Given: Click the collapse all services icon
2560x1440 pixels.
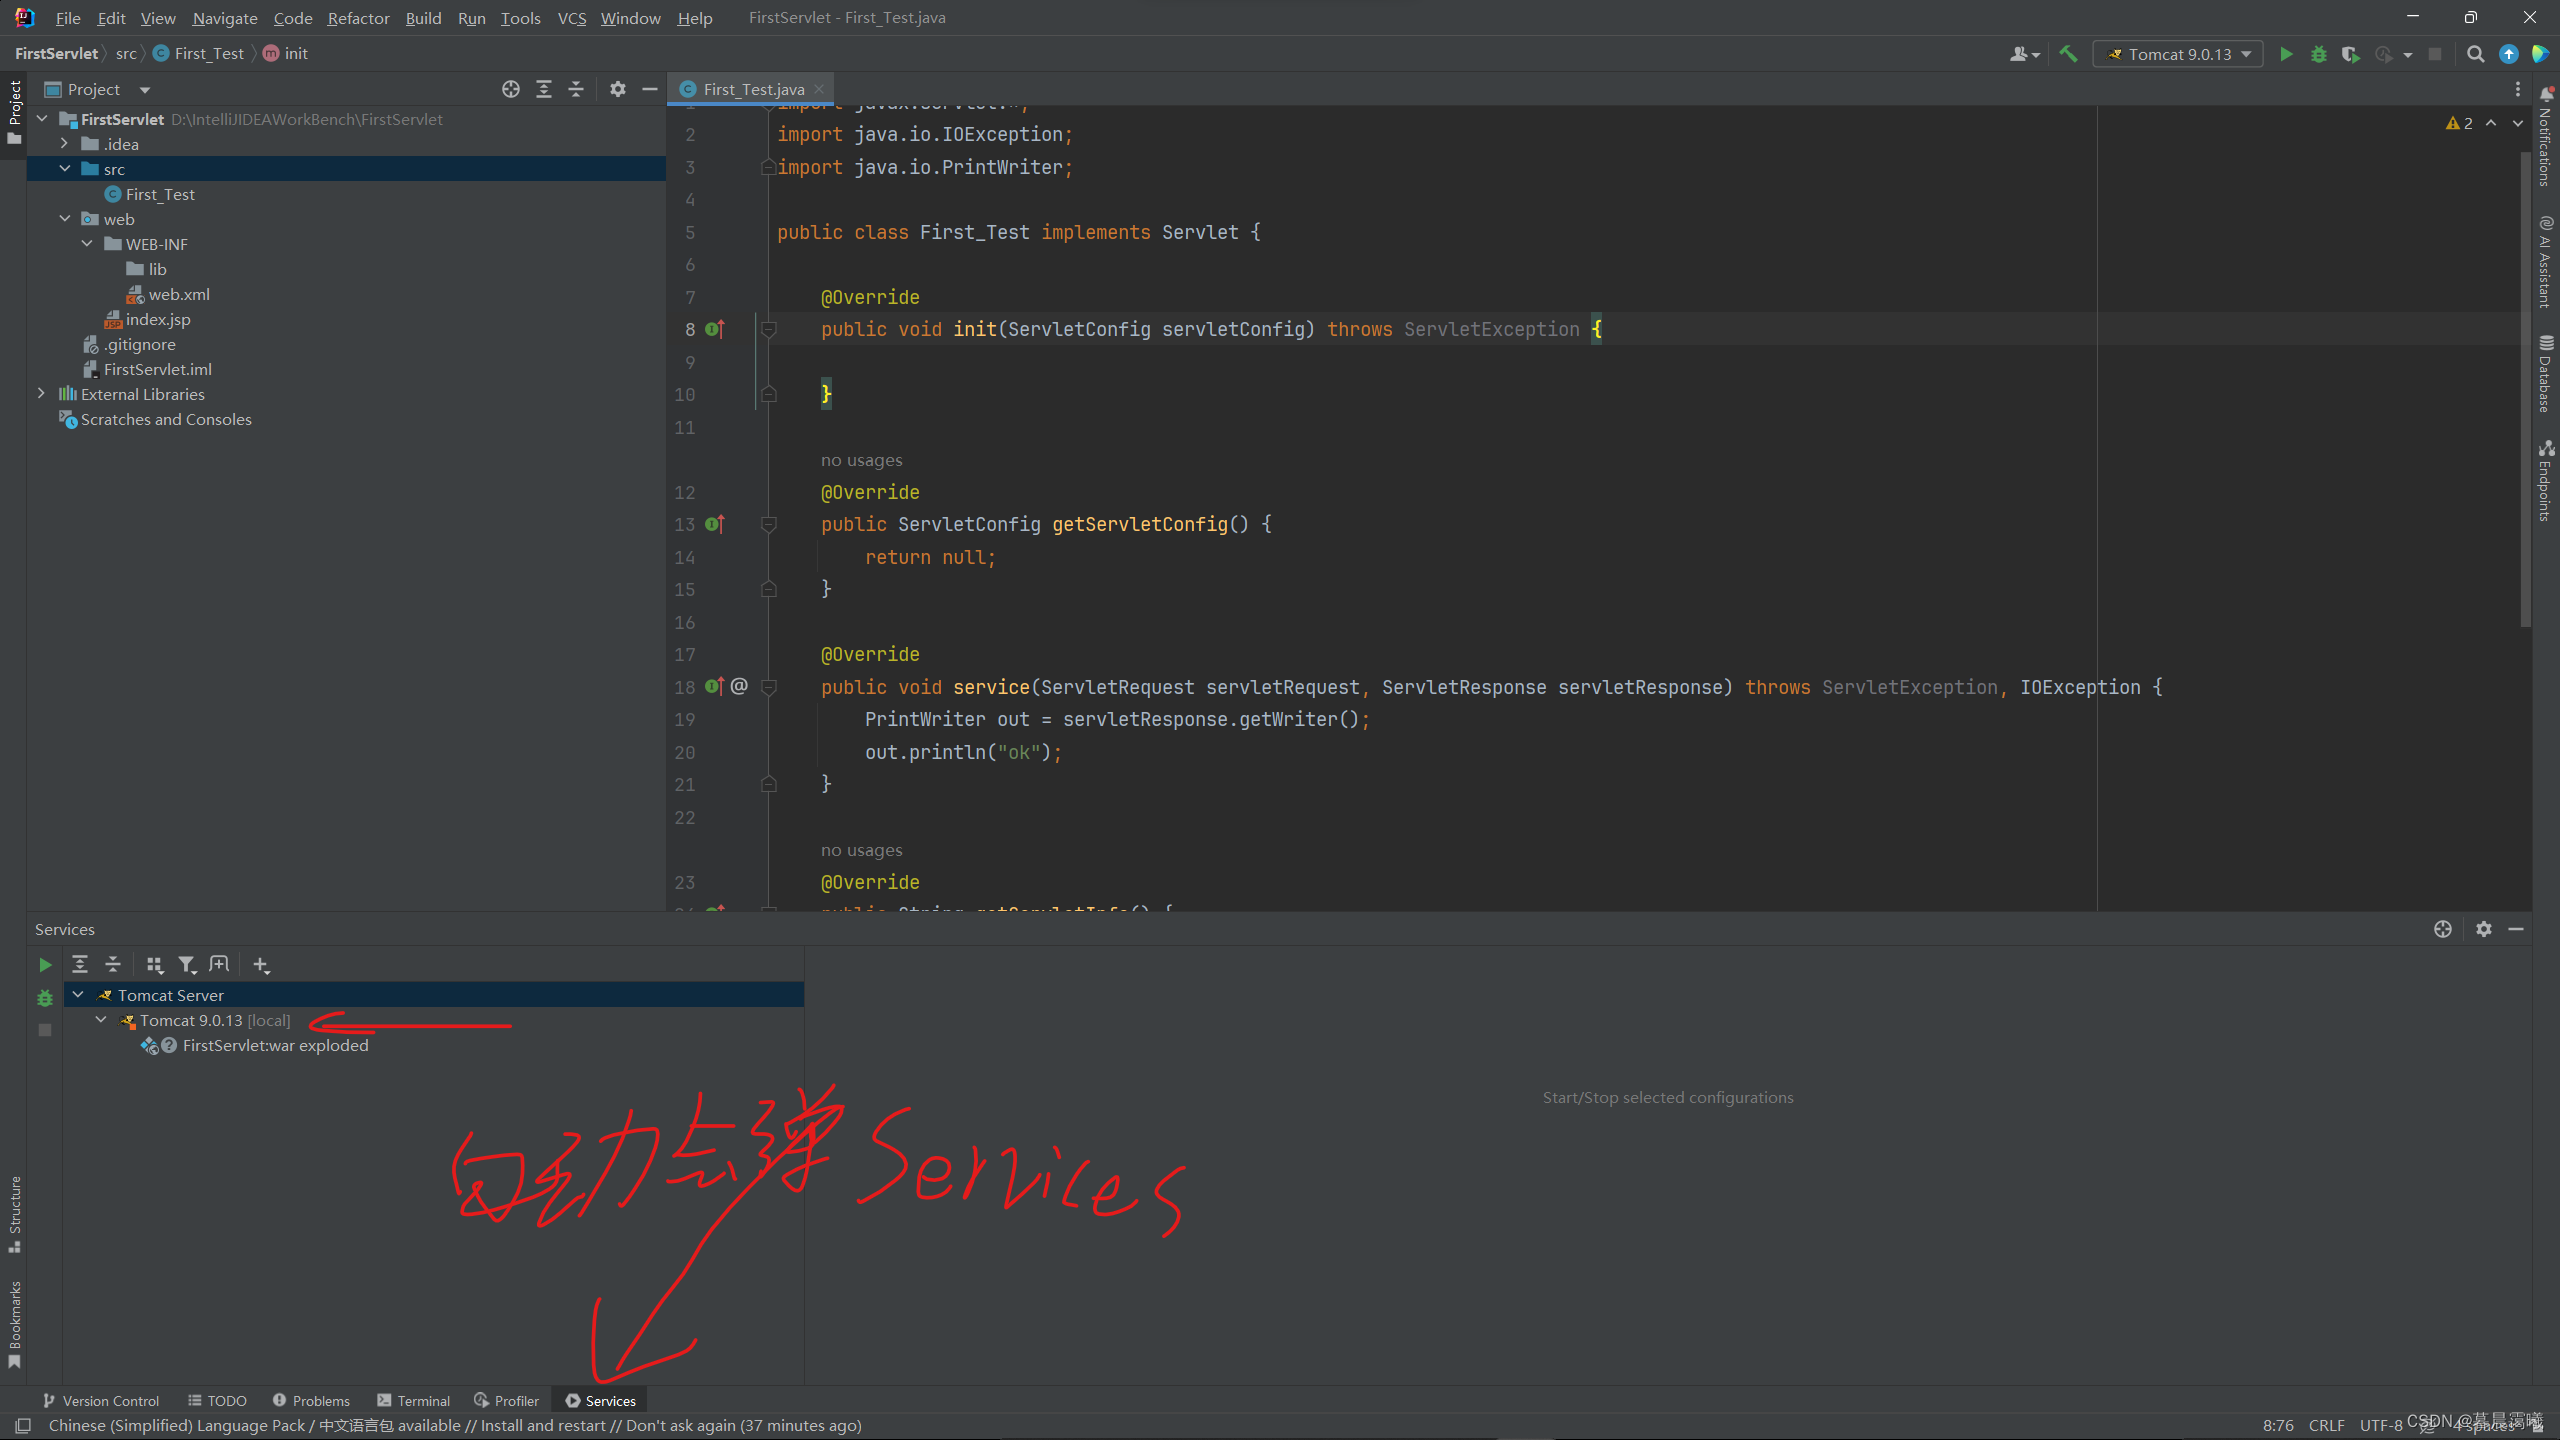Looking at the screenshot, I should (111, 964).
